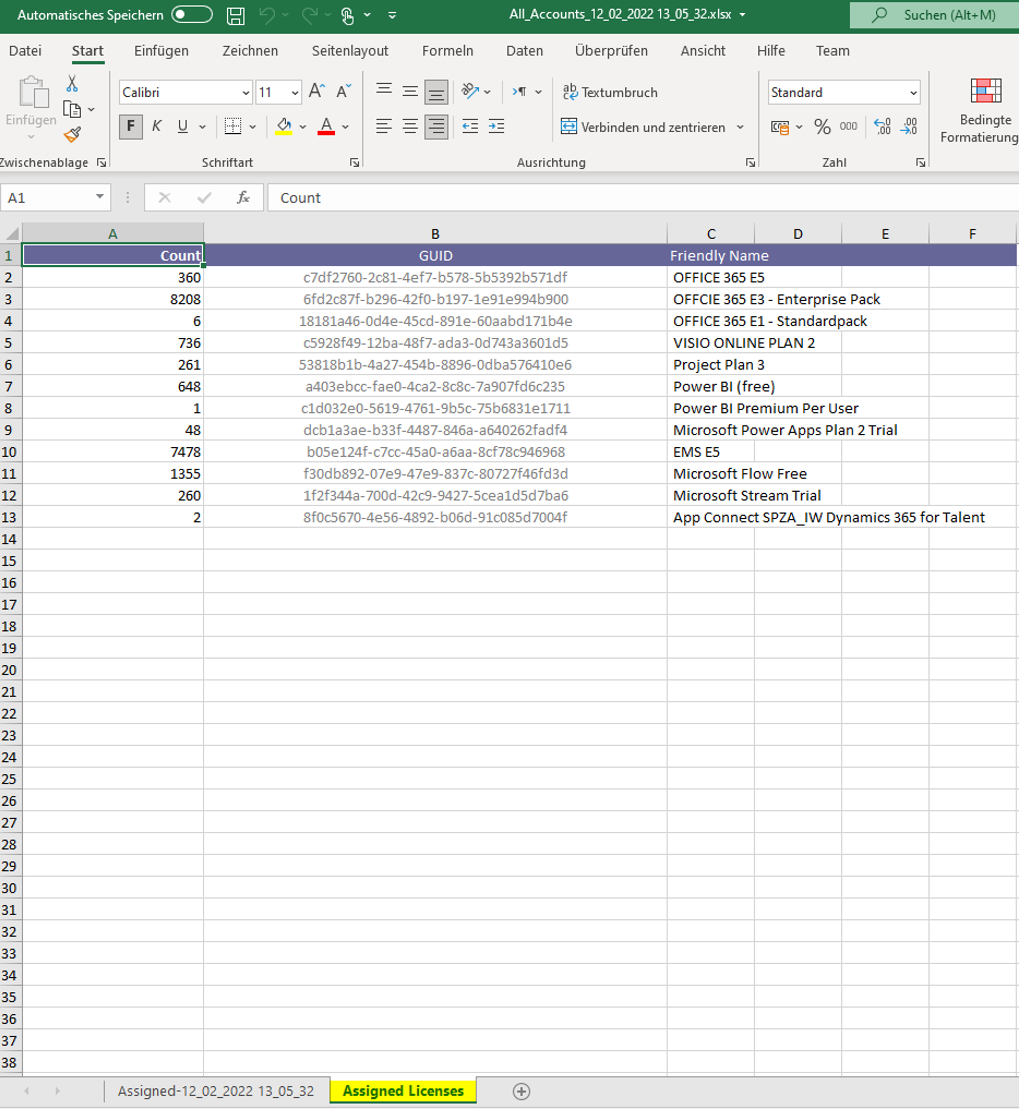Switch to the Zeichnen ribbon tab
The height and width of the screenshot is (1109, 1020).
250,51
